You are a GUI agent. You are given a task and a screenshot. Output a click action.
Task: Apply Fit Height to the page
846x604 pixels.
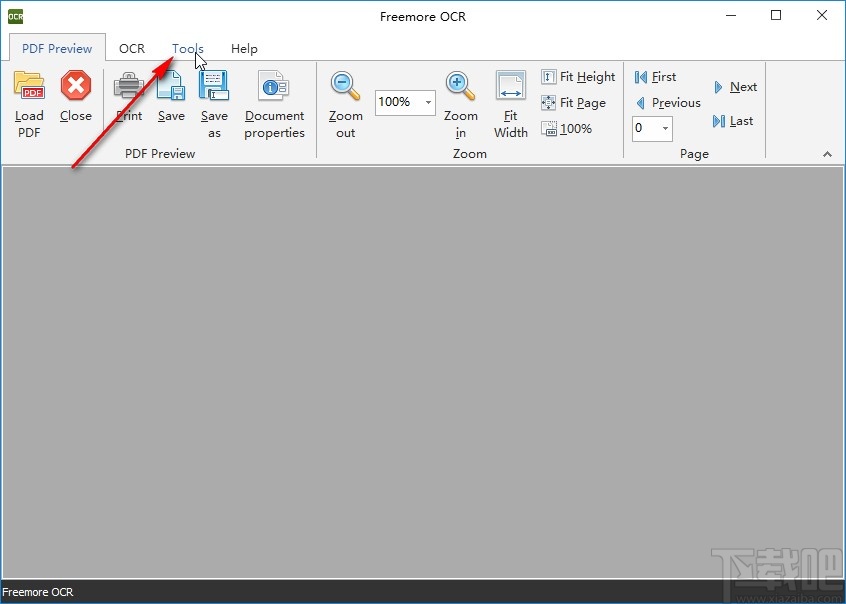(x=578, y=77)
